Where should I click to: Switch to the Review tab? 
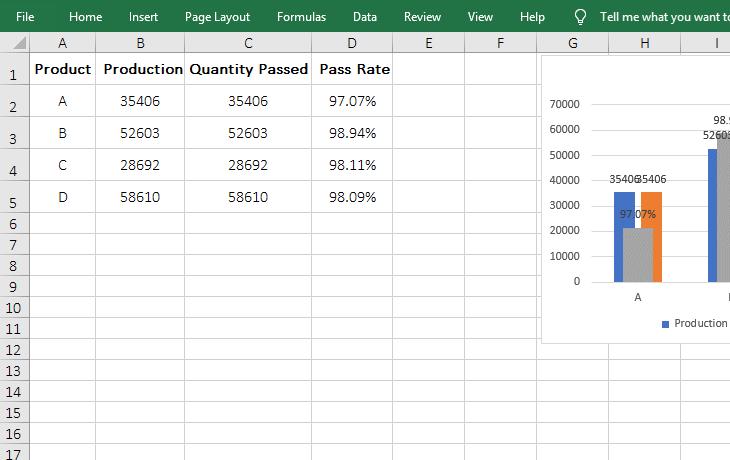click(422, 17)
